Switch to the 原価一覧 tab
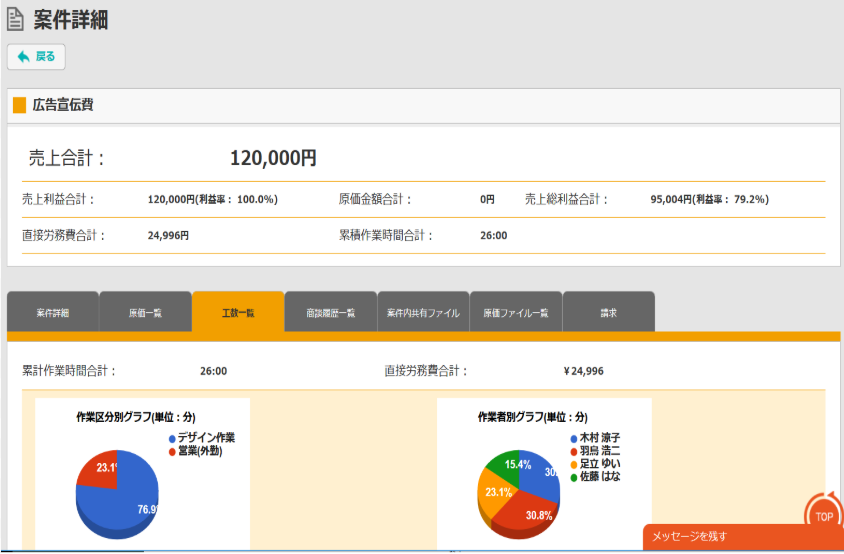This screenshot has width=844, height=554. click(x=145, y=312)
